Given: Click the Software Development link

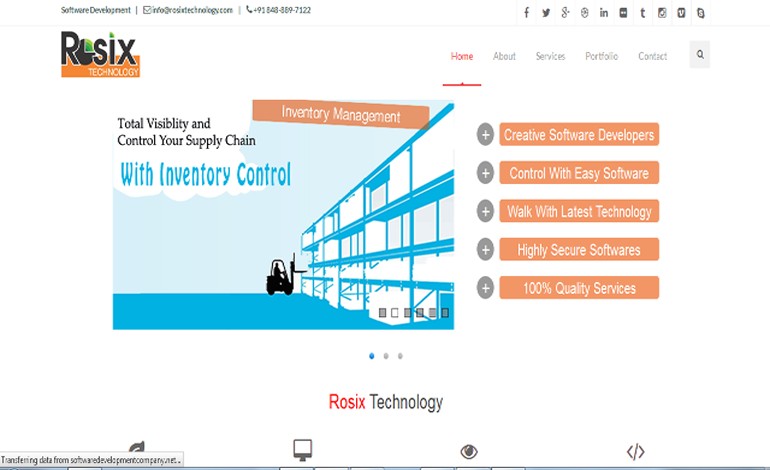Looking at the screenshot, I should [96, 10].
